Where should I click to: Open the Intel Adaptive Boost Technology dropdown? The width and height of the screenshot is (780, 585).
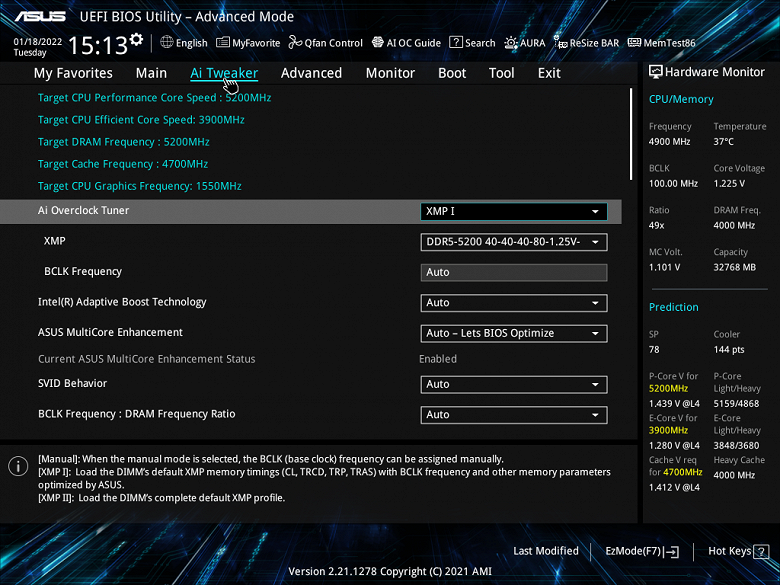514,303
